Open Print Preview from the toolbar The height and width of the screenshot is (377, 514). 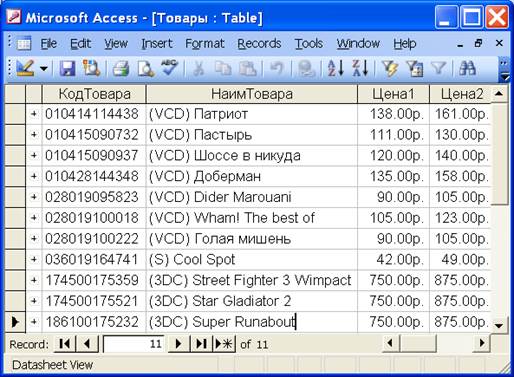(x=146, y=69)
